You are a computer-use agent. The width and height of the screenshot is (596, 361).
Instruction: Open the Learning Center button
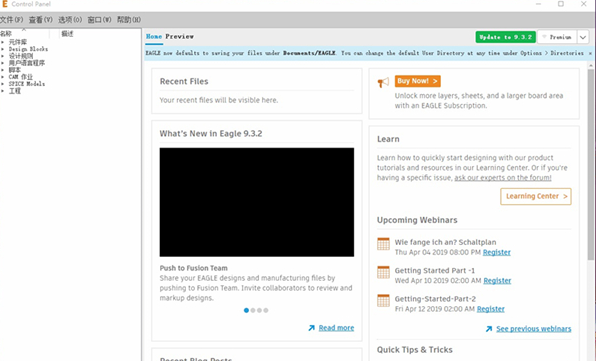(536, 196)
